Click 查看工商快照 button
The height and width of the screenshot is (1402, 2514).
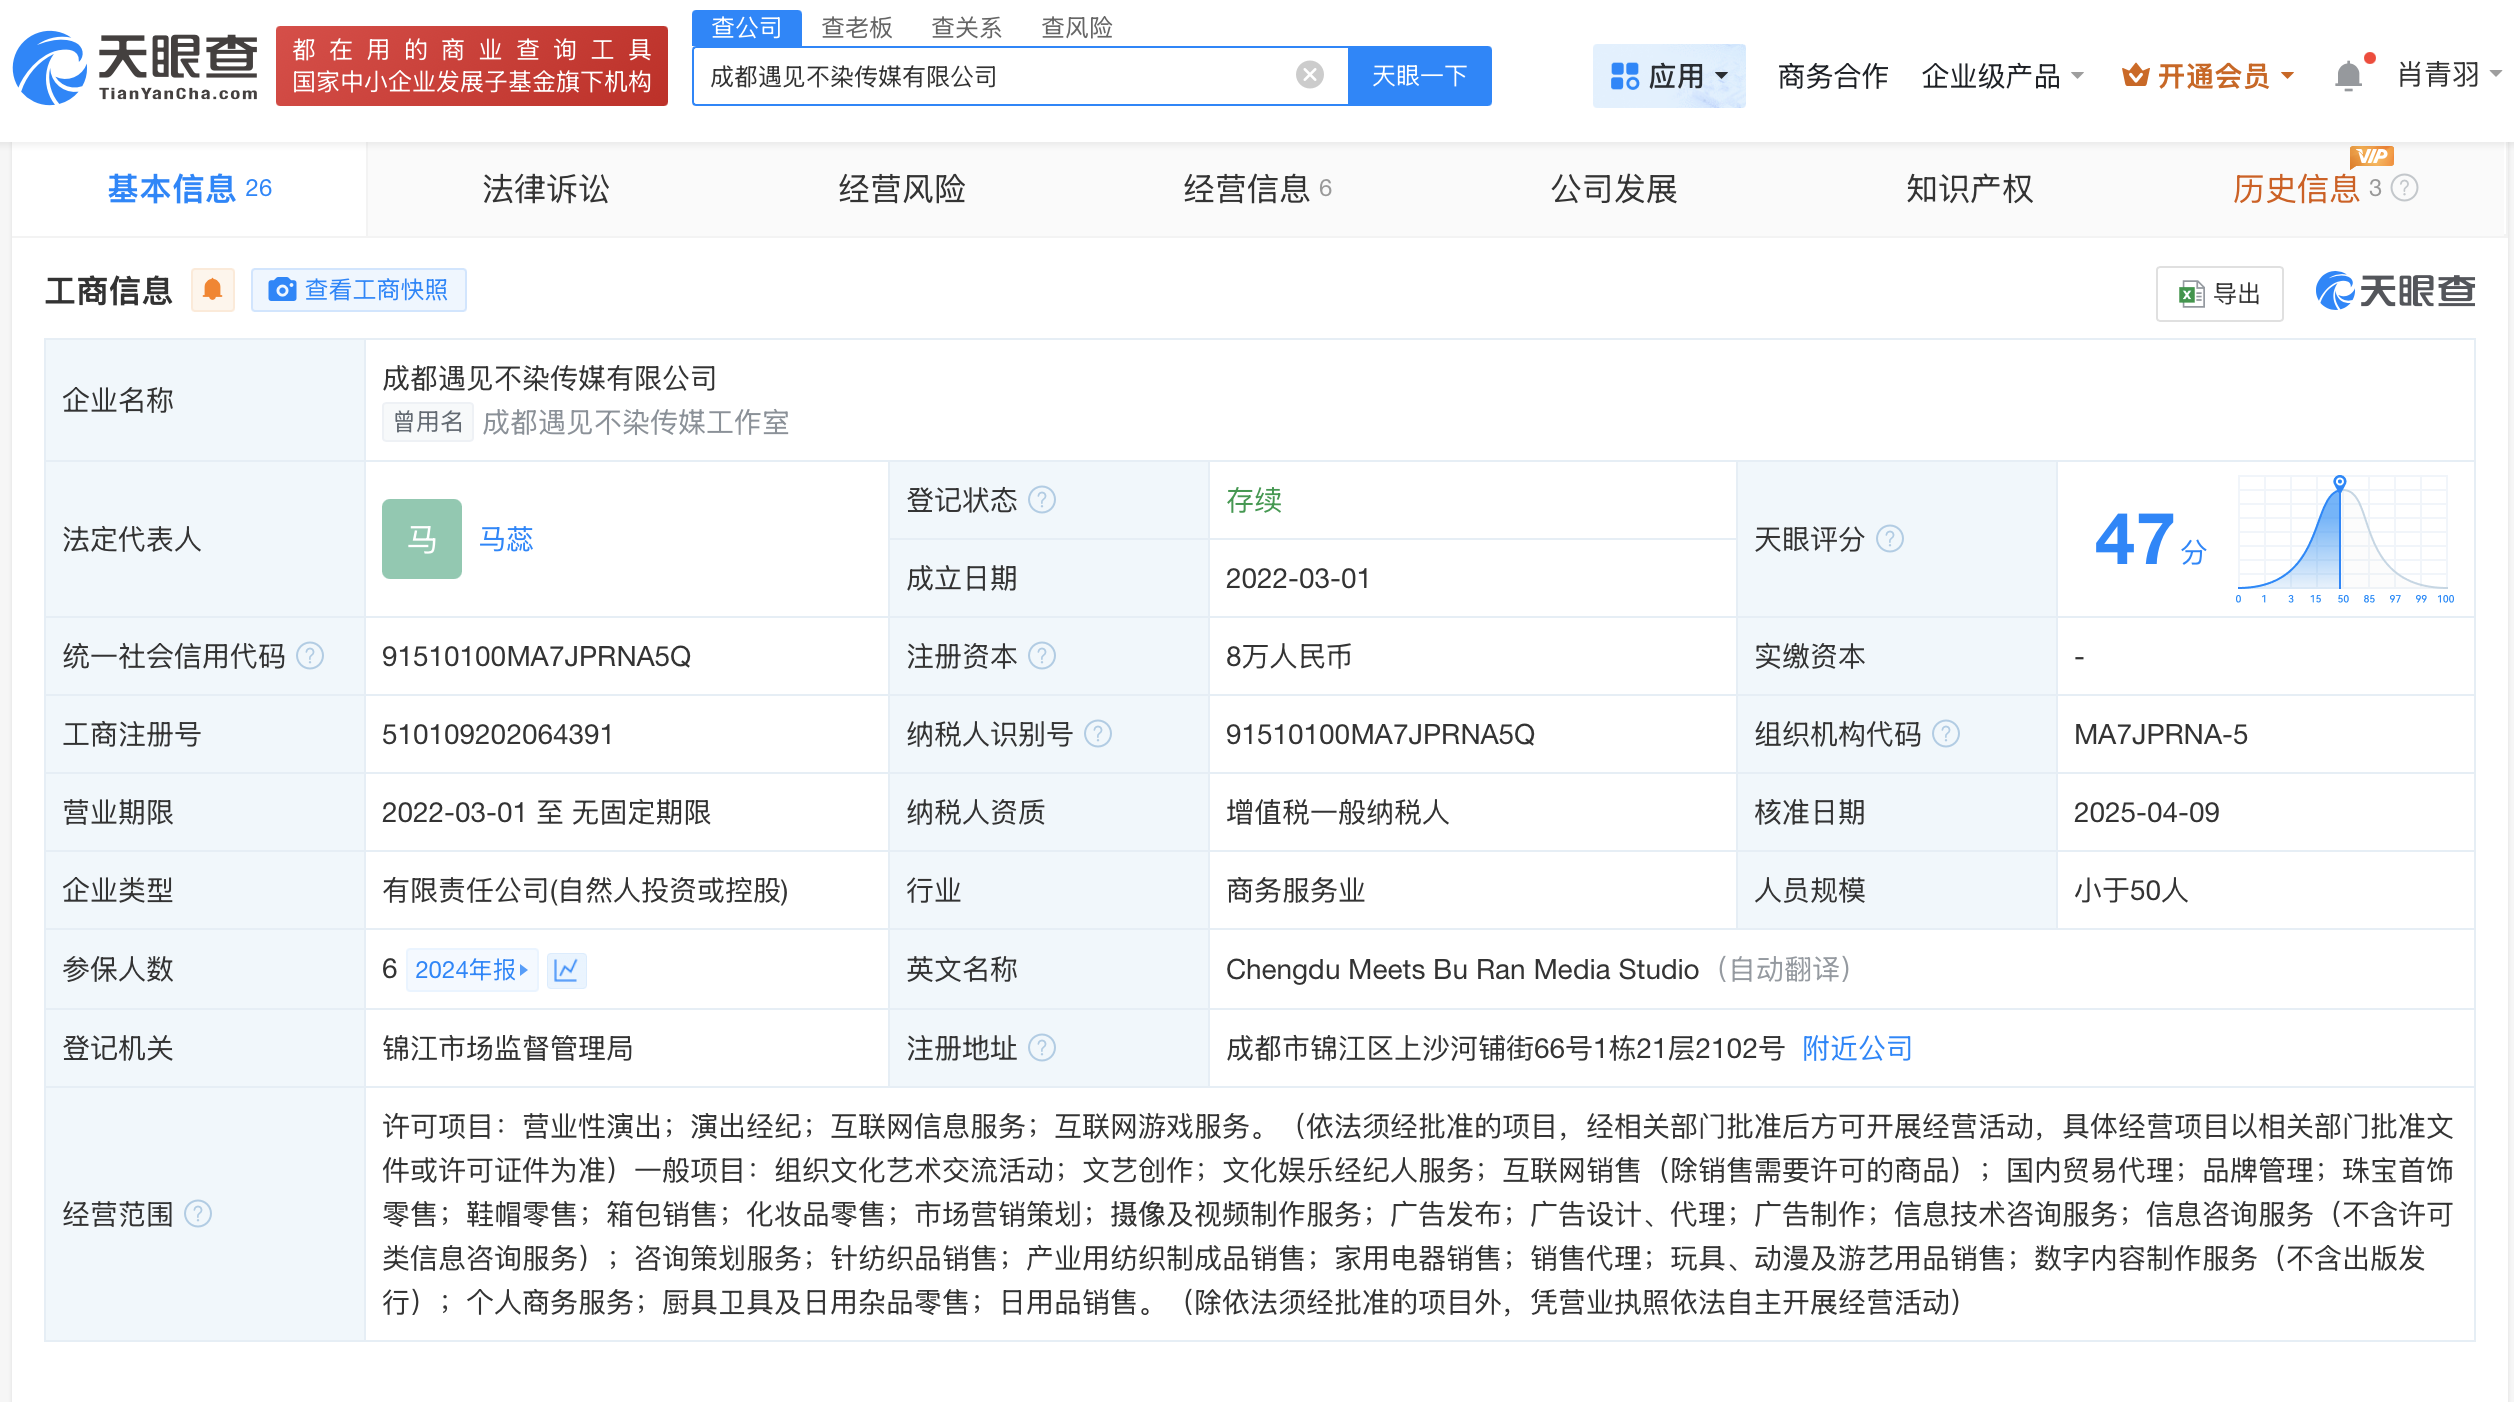pos(359,290)
